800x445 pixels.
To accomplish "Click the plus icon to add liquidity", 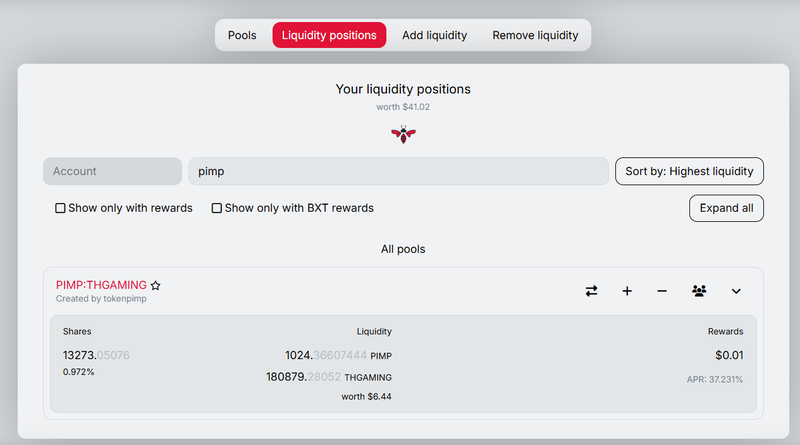I will click(x=627, y=291).
